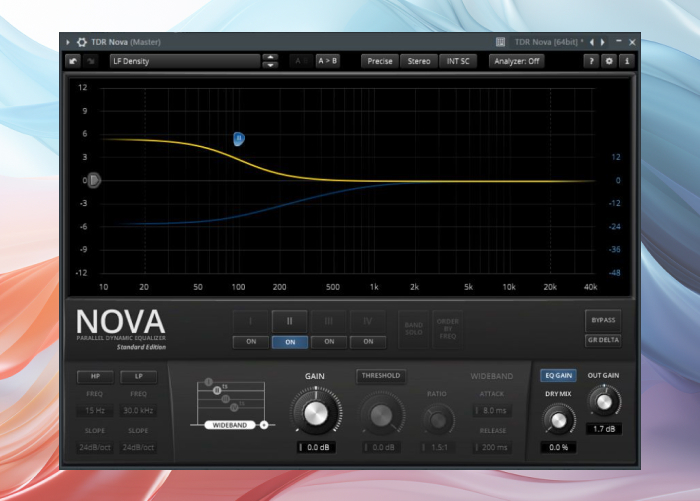Image resolution: width=700 pixels, height=501 pixels.
Task: Open the Analyzer: Off selector
Action: (x=517, y=61)
